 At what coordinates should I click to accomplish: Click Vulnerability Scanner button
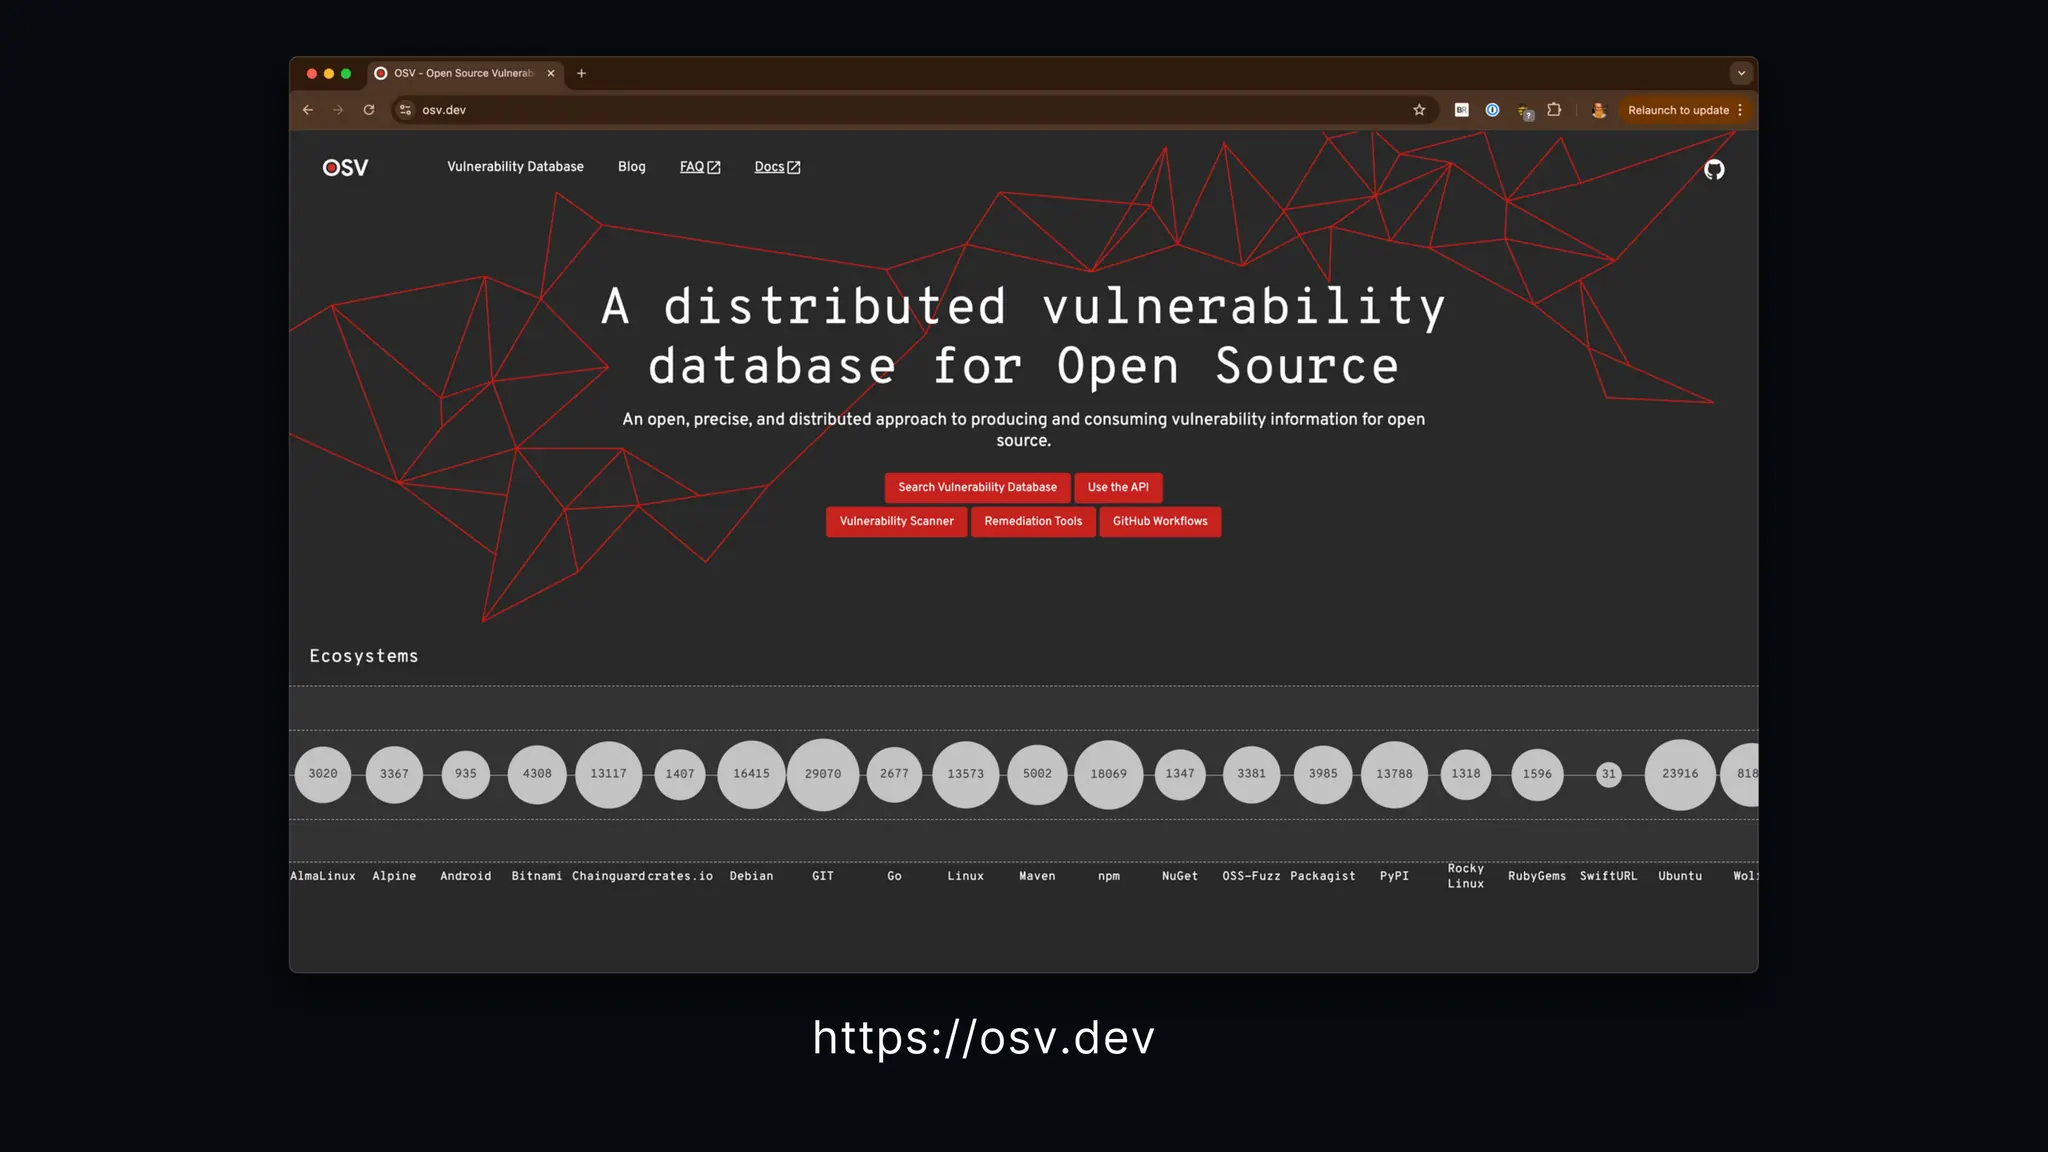[x=896, y=521]
